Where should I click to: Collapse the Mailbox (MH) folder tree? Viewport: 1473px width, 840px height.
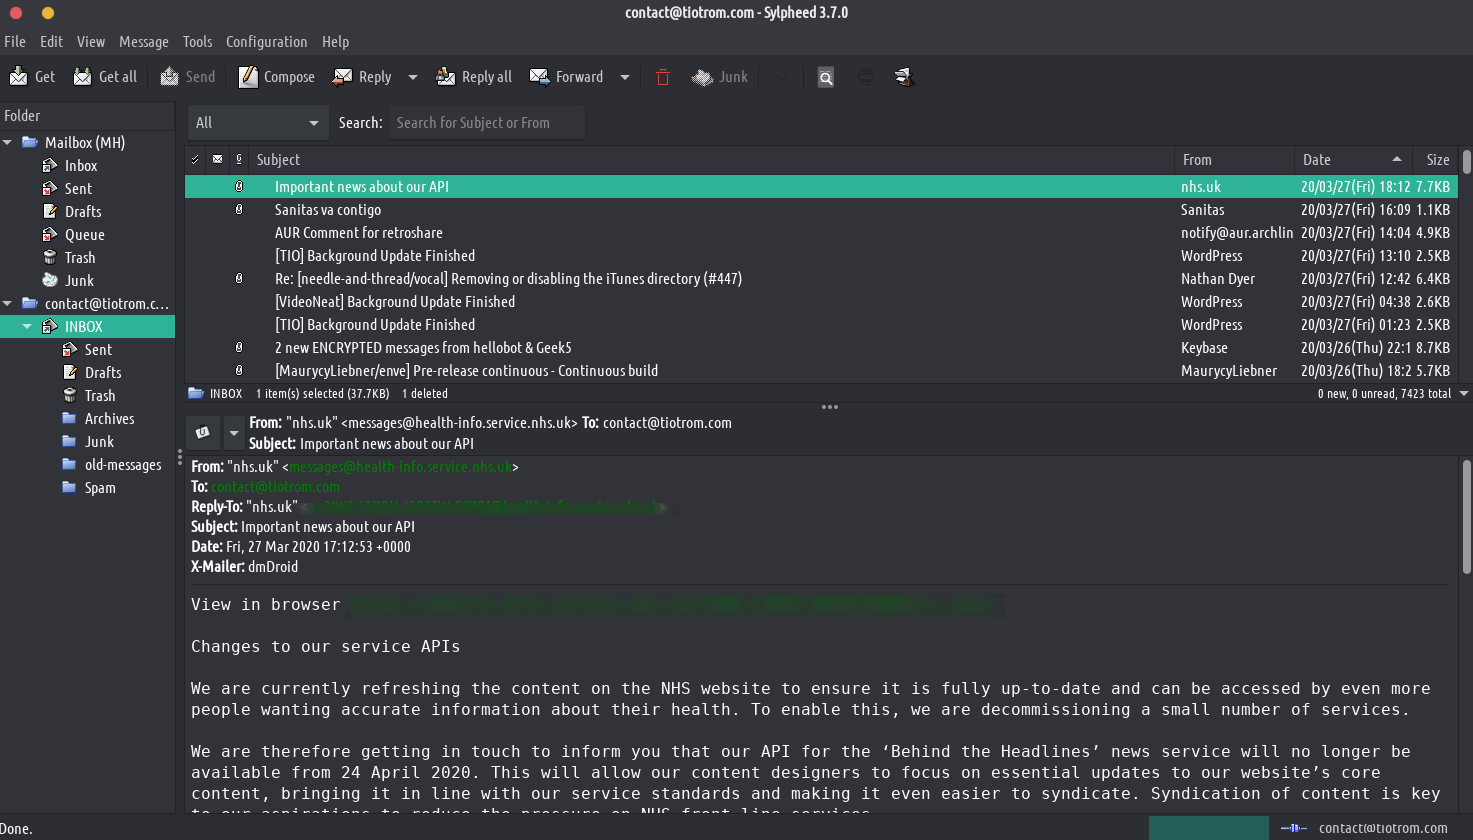click(x=8, y=143)
